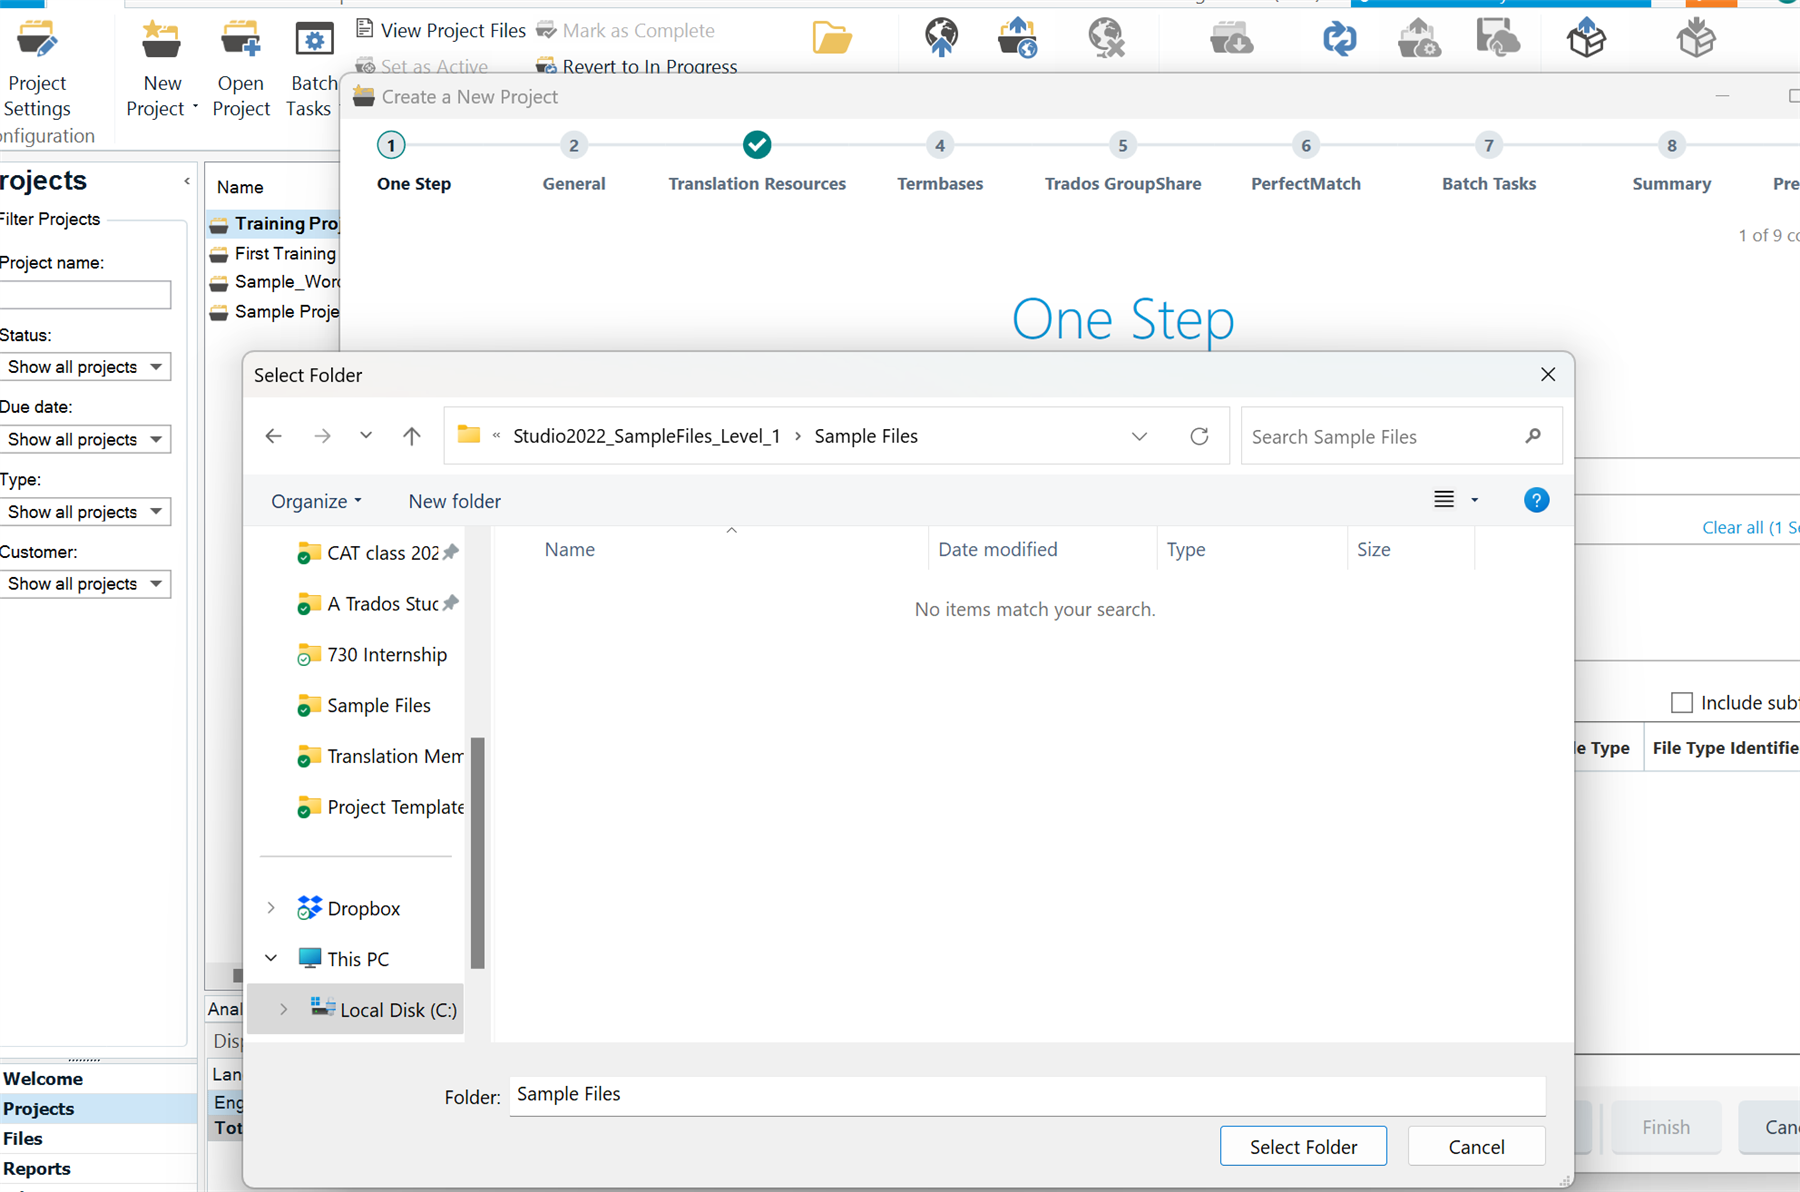Expand the New Project dropdown arrow

pyautogui.click(x=195, y=107)
